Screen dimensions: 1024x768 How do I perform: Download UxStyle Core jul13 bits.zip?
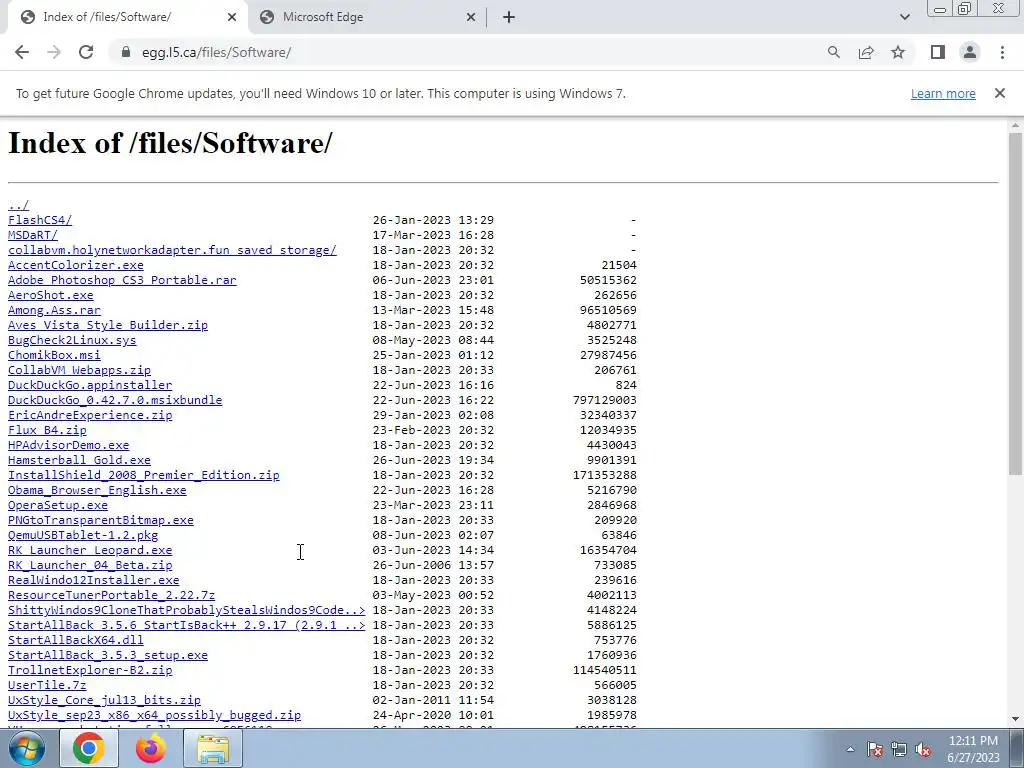[x=104, y=701]
